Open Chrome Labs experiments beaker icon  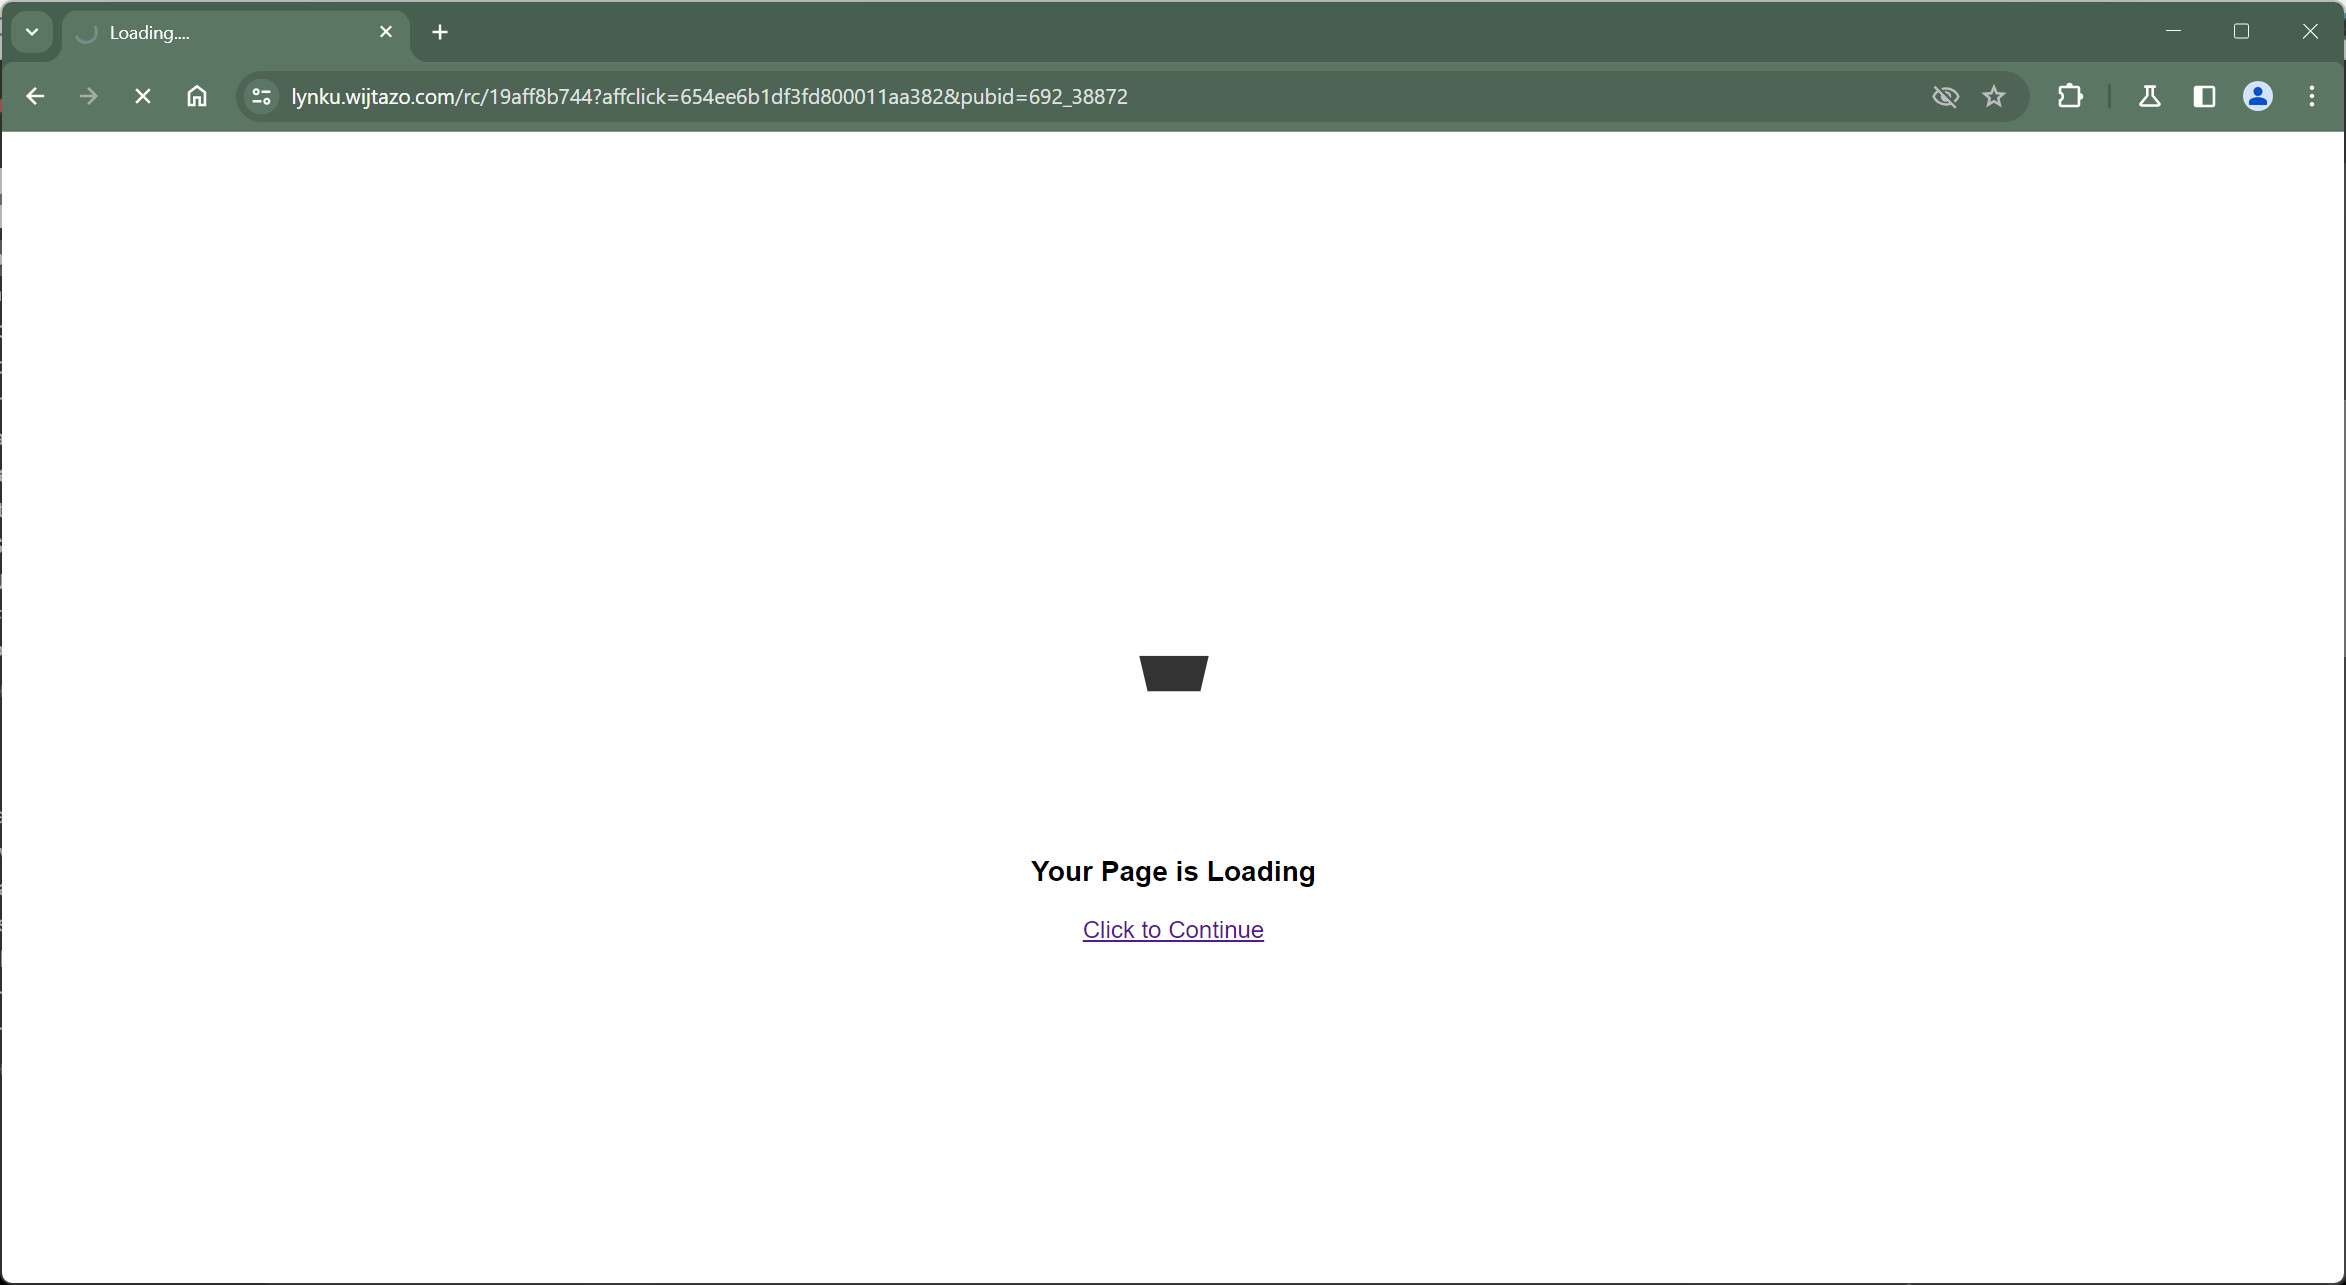click(2149, 96)
